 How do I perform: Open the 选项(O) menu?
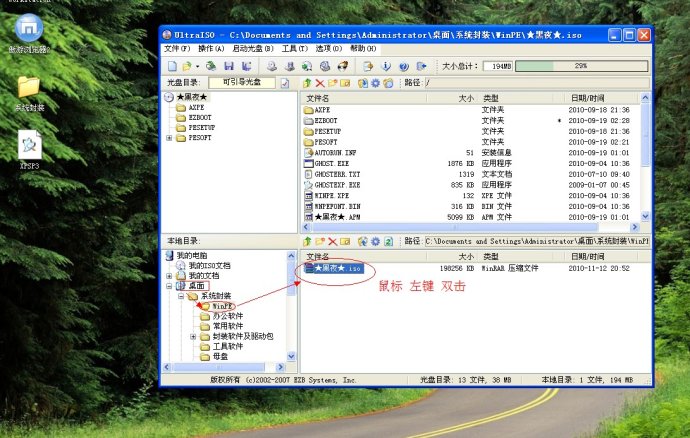(329, 48)
